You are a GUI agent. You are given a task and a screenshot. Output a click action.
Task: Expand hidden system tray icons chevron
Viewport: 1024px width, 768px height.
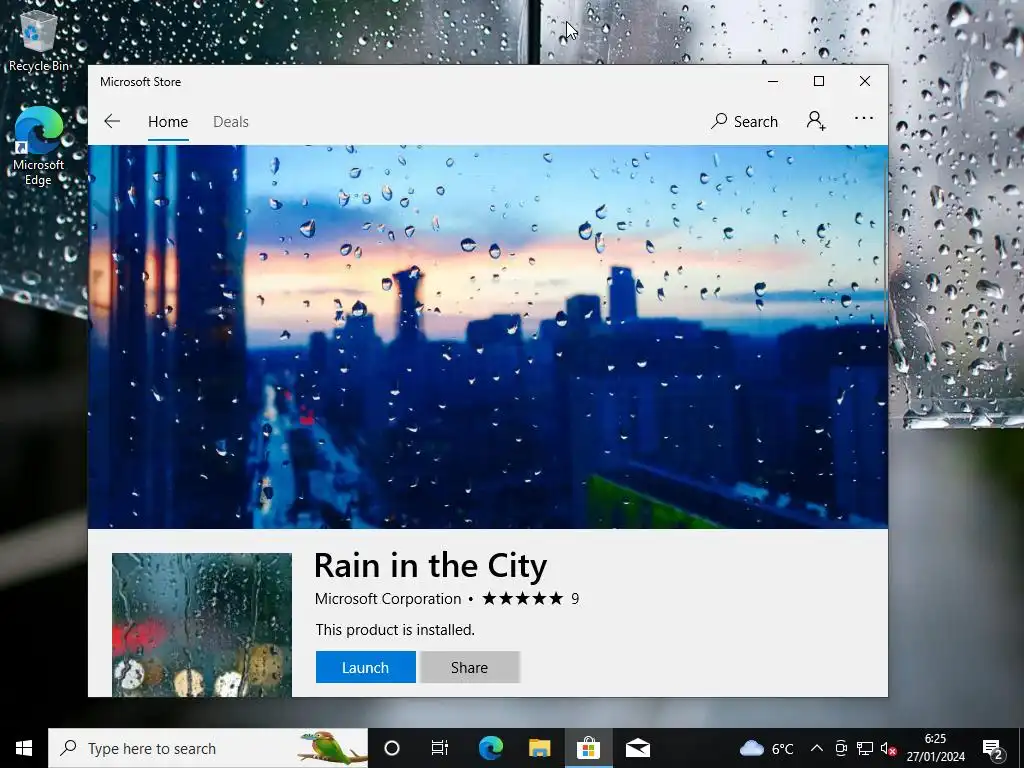[816, 748]
